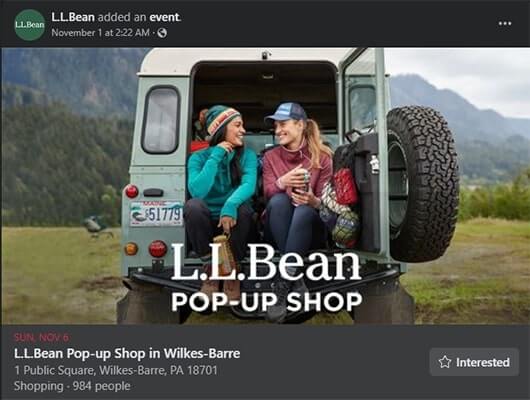Viewport: 530px width, 400px height.
Task: Click the 1 Public Square address line
Action: (x=116, y=370)
